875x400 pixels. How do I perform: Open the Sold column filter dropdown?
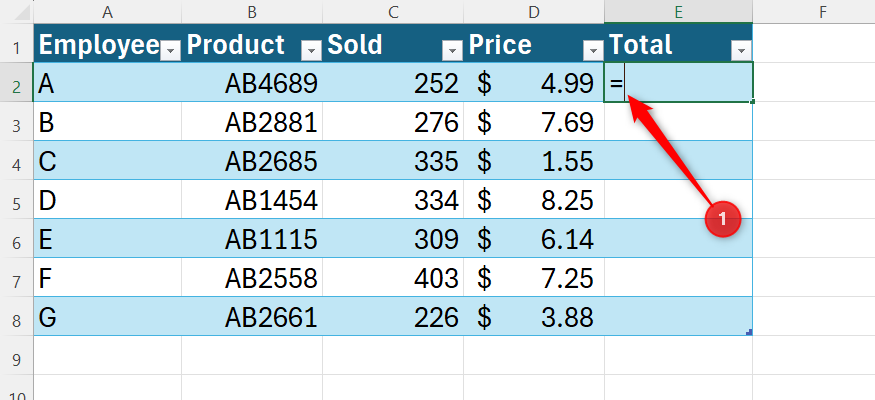452,51
